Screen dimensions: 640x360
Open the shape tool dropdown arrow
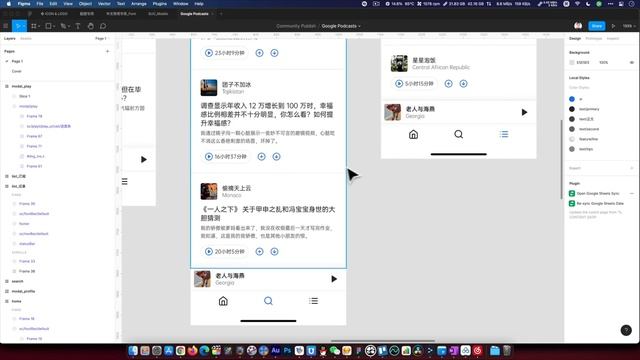(x=53, y=26)
